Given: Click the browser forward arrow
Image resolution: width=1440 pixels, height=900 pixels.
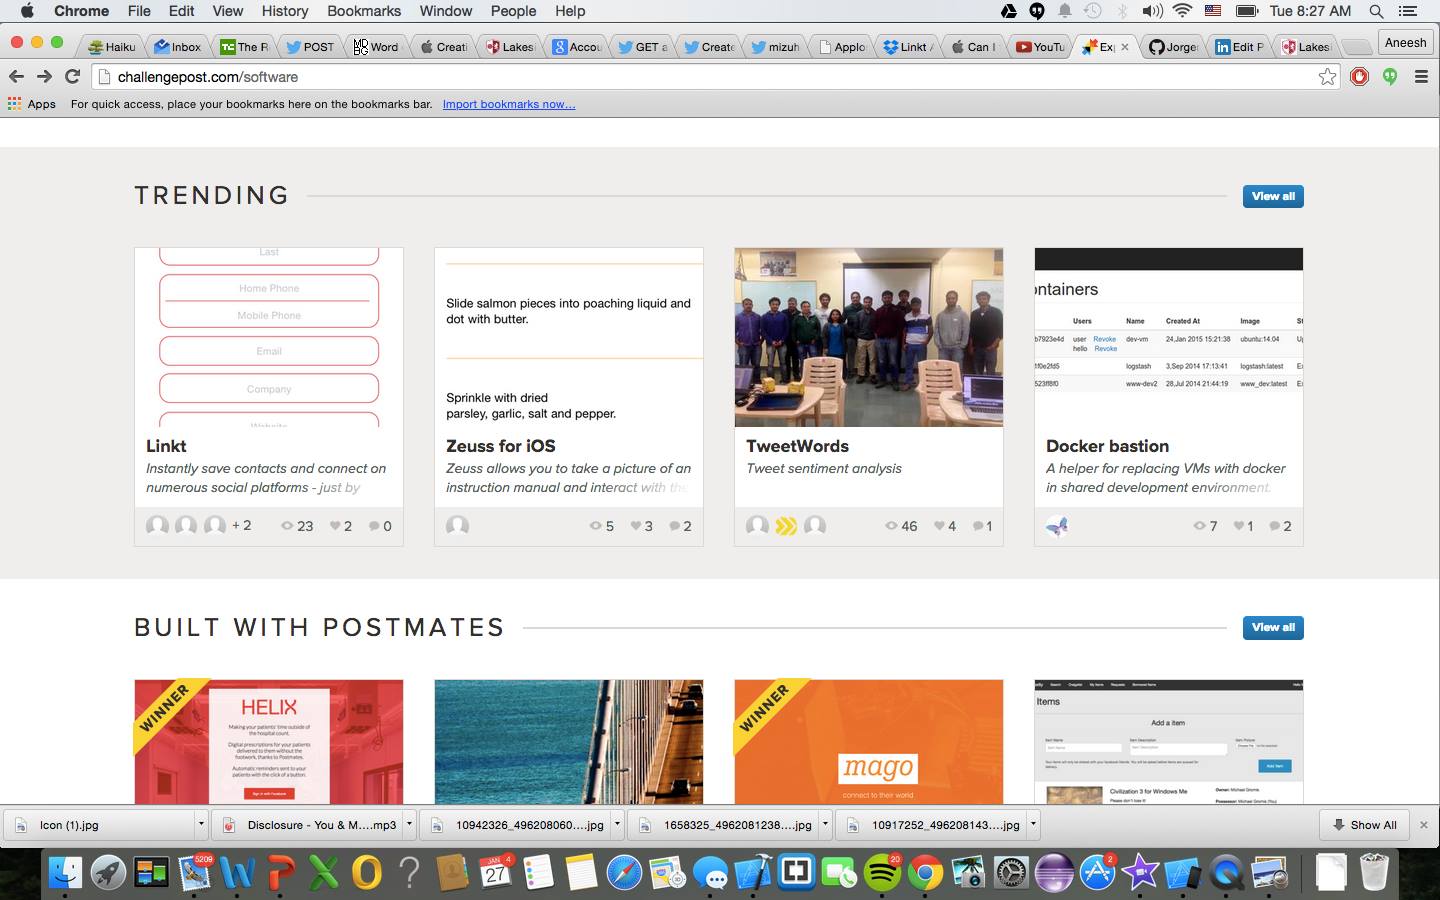Looking at the screenshot, I should 44,77.
